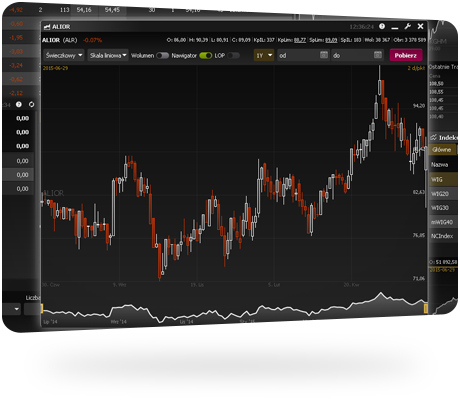Open the 1Y period dropdown
The width and height of the screenshot is (460, 400).
(x=264, y=55)
